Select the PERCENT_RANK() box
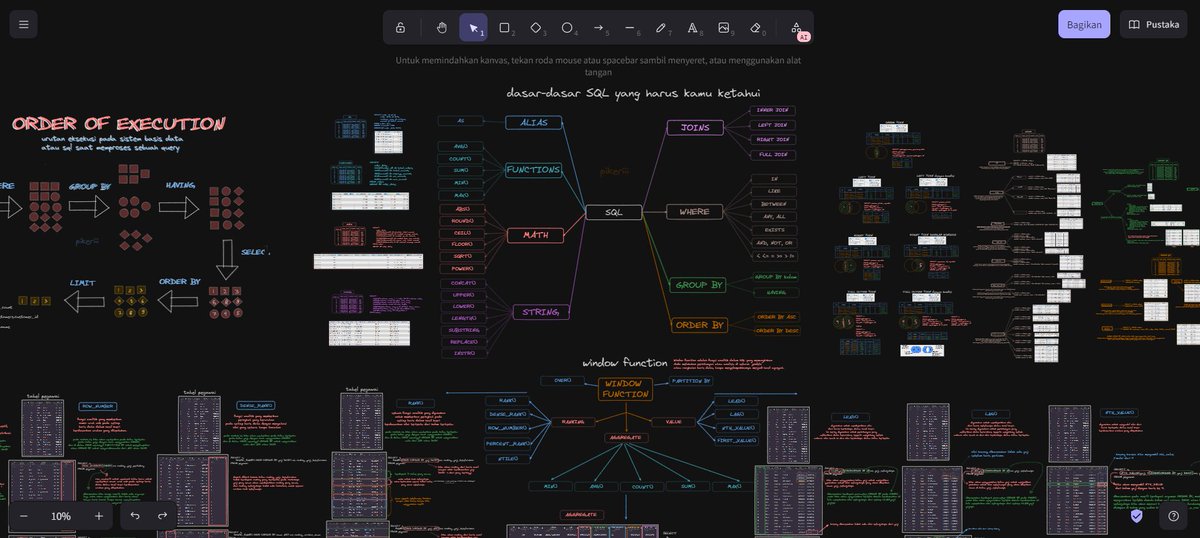This screenshot has width=1200, height=538. [x=508, y=443]
